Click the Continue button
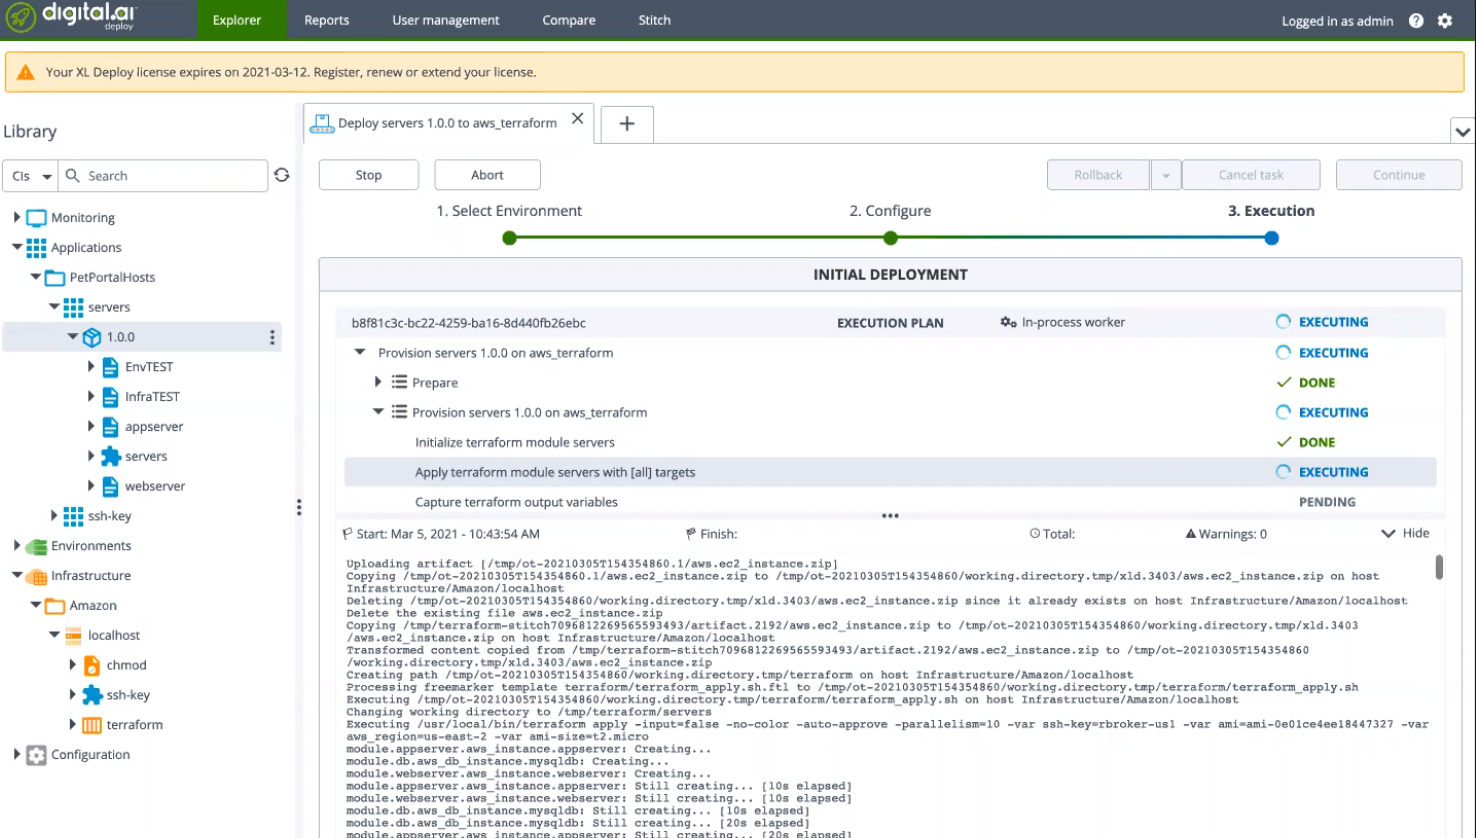The width and height of the screenshot is (1476, 838). click(1399, 175)
